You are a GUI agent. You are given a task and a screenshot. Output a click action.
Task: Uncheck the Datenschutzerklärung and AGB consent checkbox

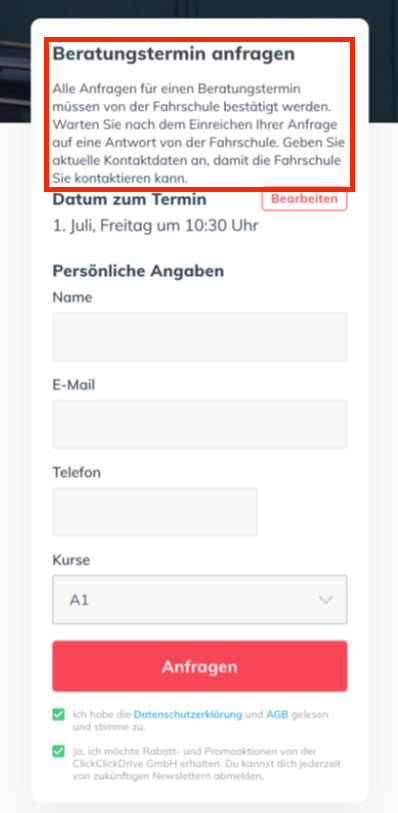coord(59,715)
